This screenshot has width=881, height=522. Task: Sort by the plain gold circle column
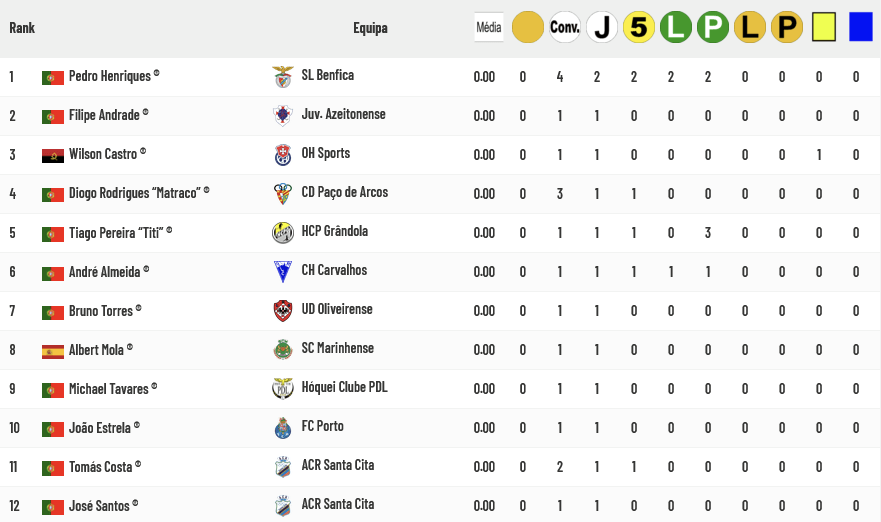click(528, 27)
